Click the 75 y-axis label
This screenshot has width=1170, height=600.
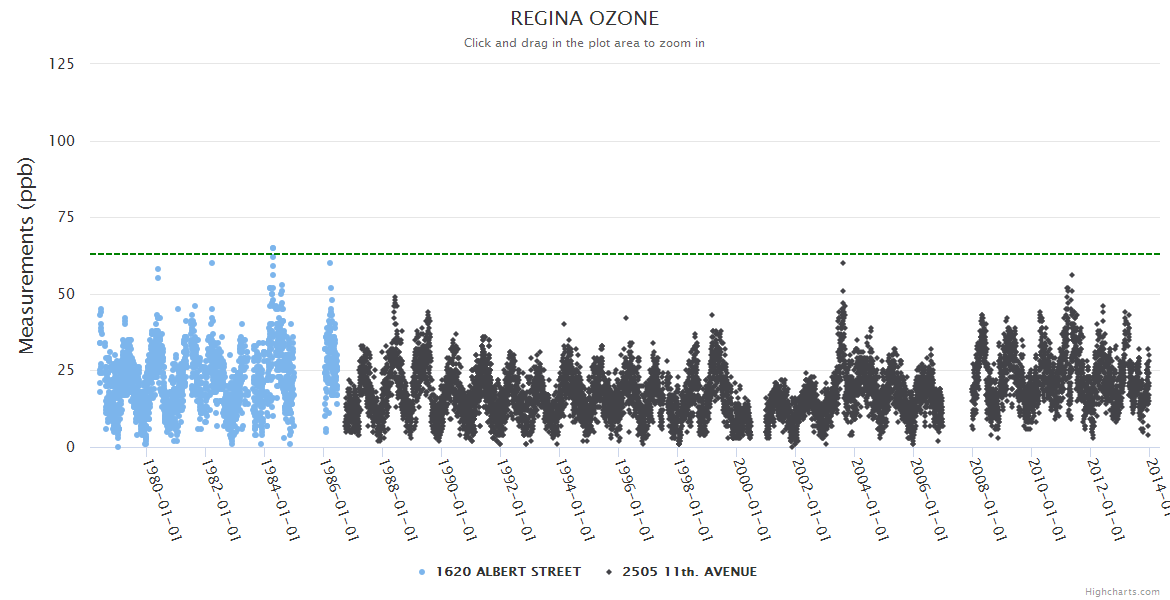[65, 217]
